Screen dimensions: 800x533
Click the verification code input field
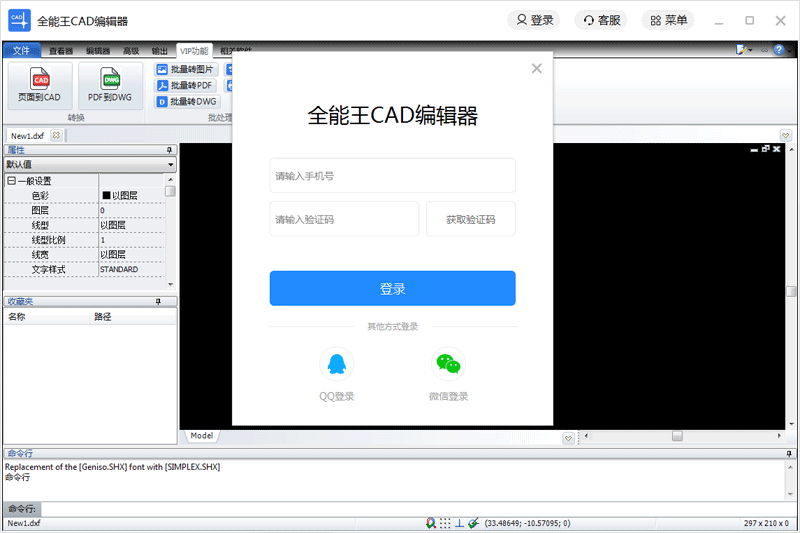pyautogui.click(x=344, y=219)
